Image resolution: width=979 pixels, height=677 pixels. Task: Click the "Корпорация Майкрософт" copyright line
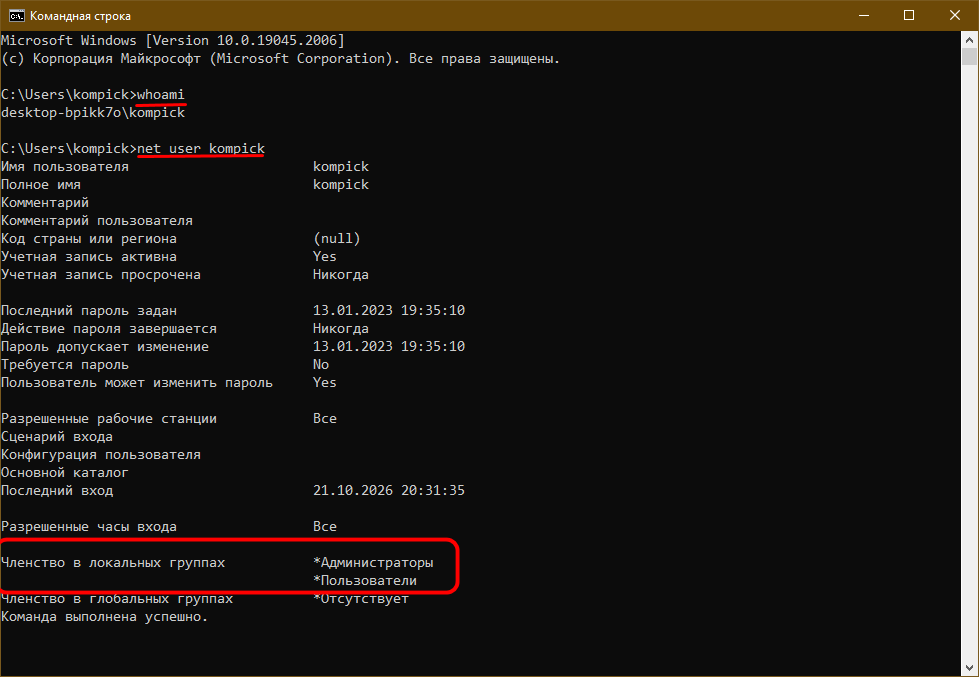click(x=280, y=59)
